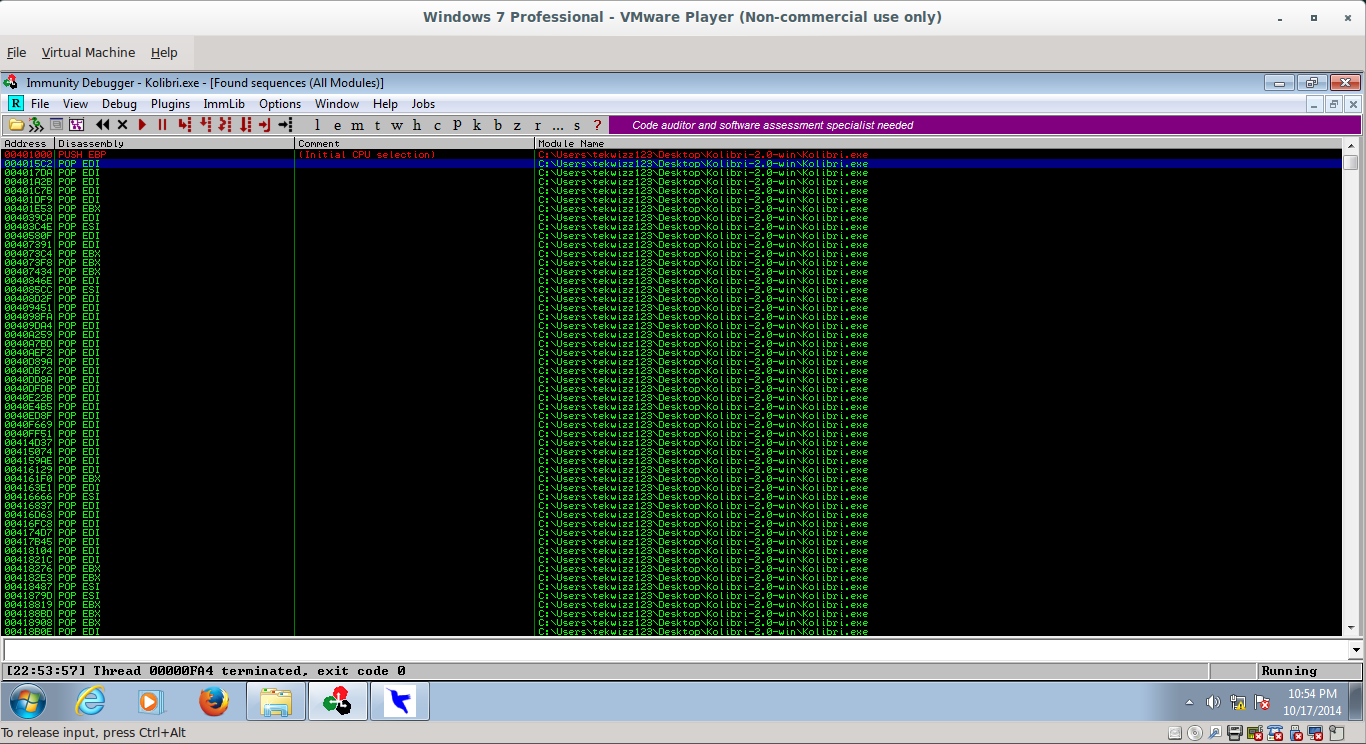Show Threads window with 't' button
This screenshot has width=1366, height=744.
pos(377,125)
